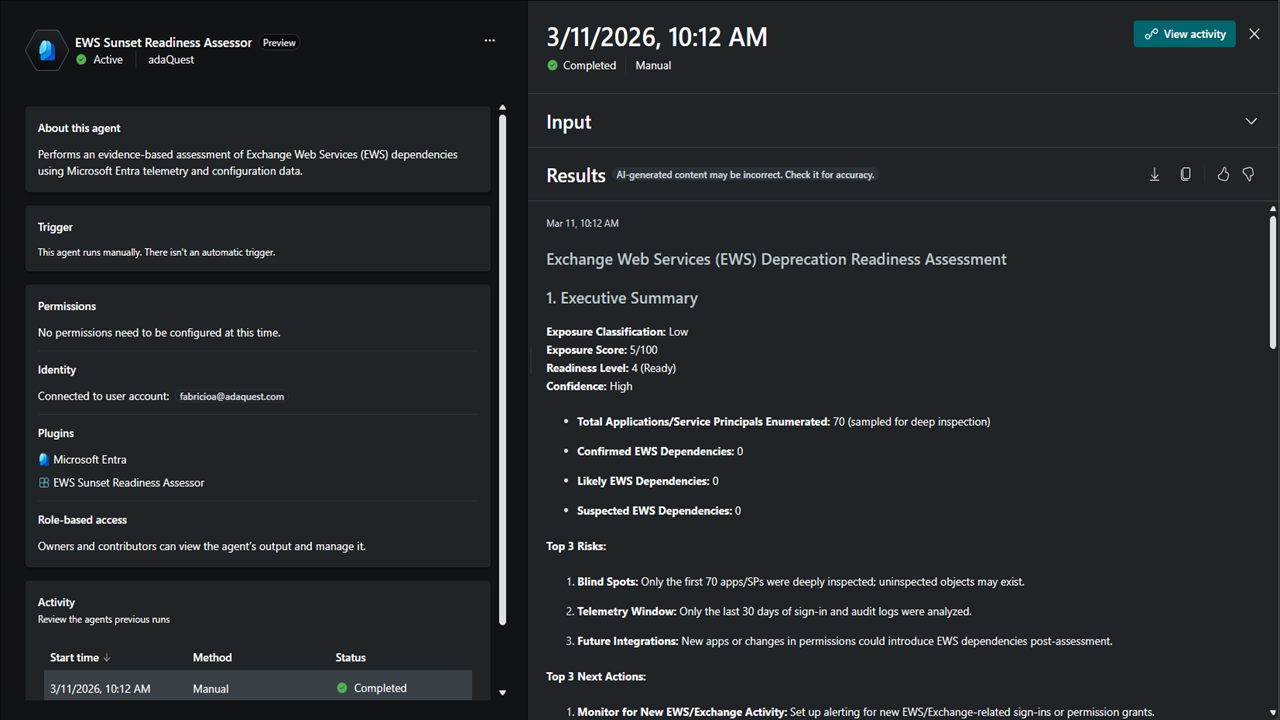The height and width of the screenshot is (720, 1280).
Task: Click the fabricioa@adaquest.com account link
Action: (232, 397)
